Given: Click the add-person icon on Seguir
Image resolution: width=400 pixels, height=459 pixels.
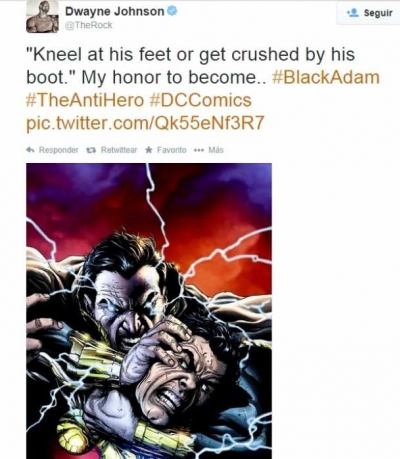Looking at the screenshot, I should point(353,13).
